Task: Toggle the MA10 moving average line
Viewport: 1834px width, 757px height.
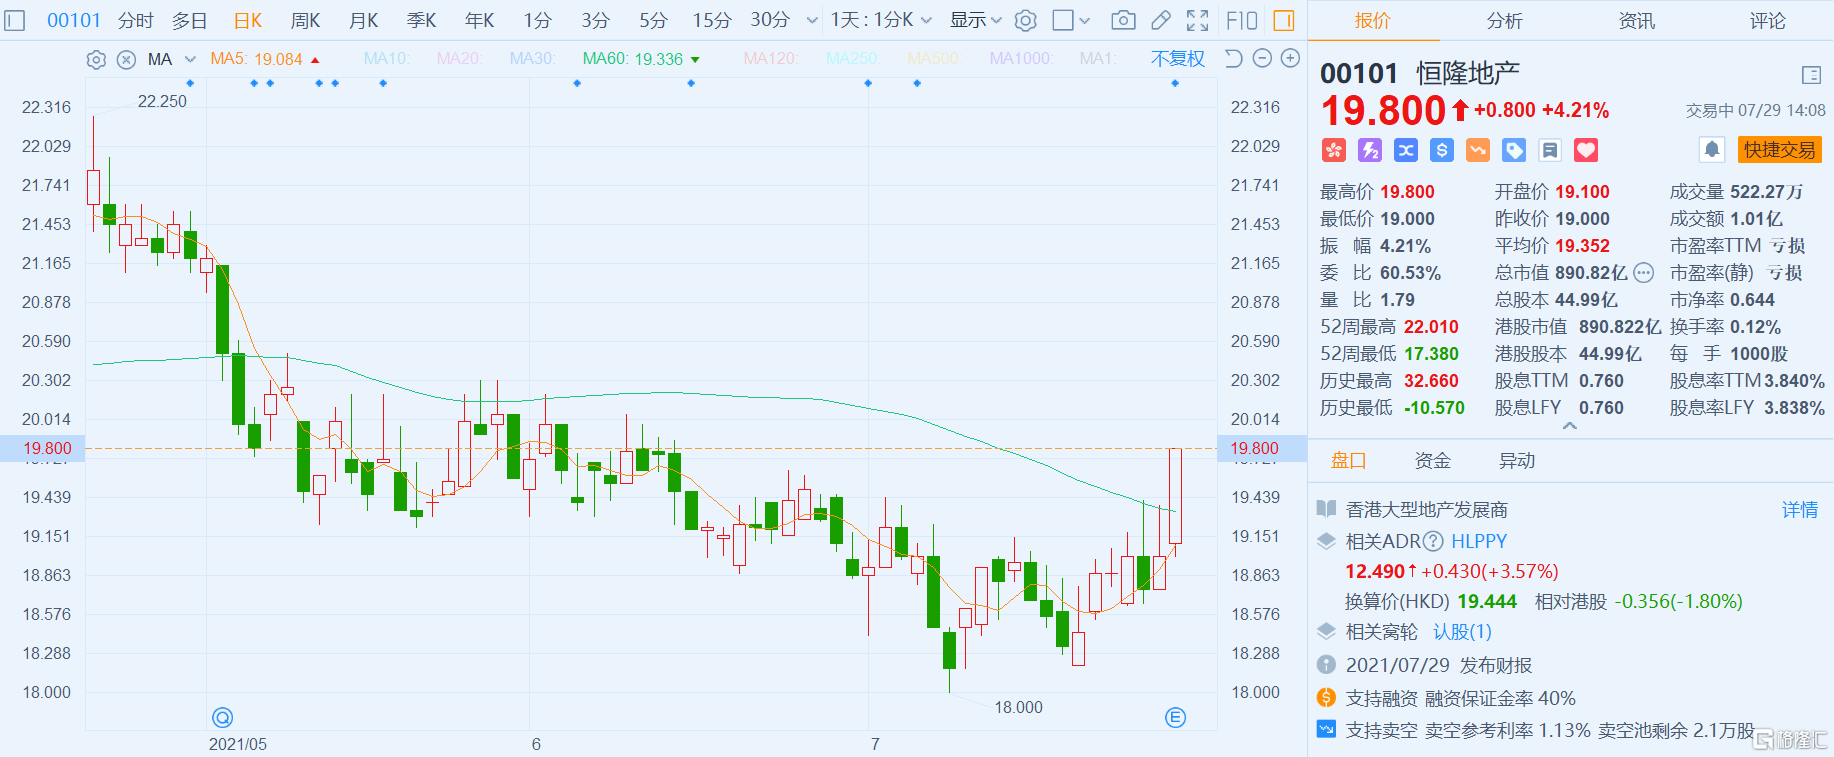Action: point(386,59)
